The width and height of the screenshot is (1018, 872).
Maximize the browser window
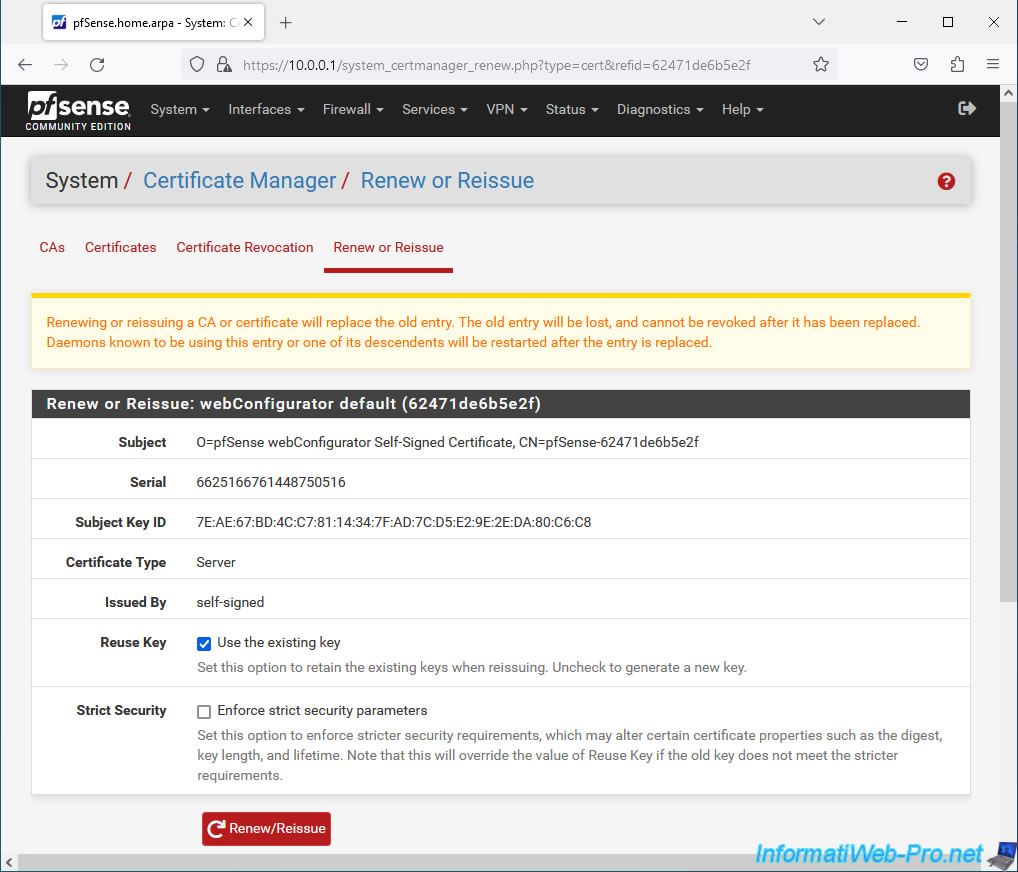click(948, 22)
